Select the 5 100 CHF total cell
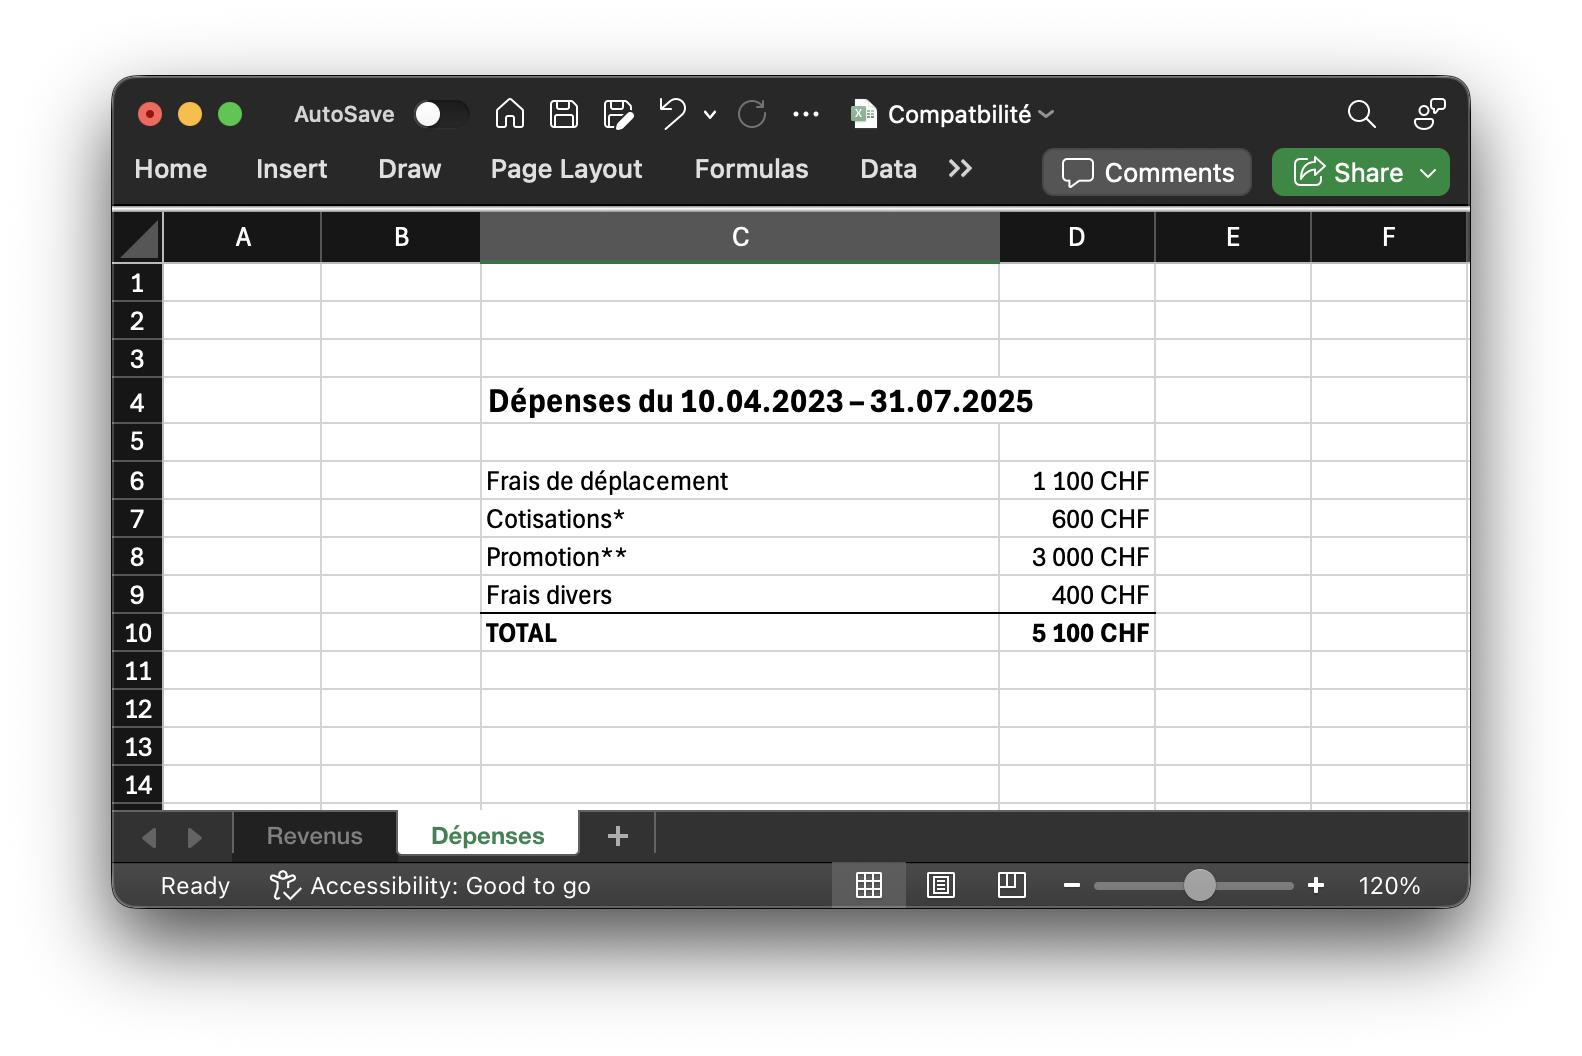 tap(1077, 633)
